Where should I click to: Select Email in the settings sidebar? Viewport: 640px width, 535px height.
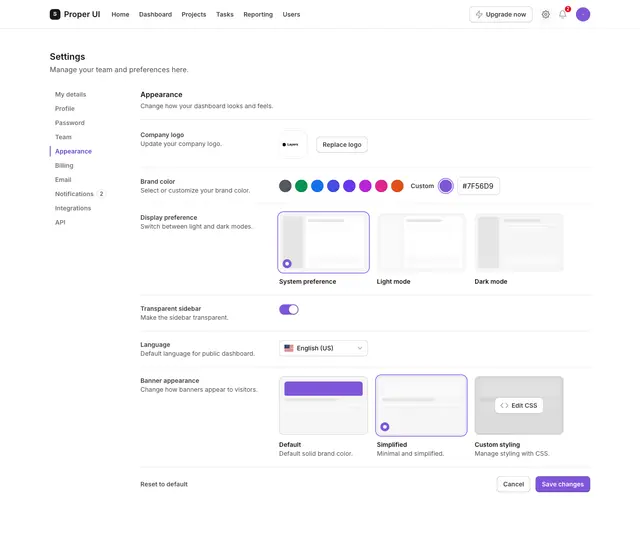tap(63, 180)
